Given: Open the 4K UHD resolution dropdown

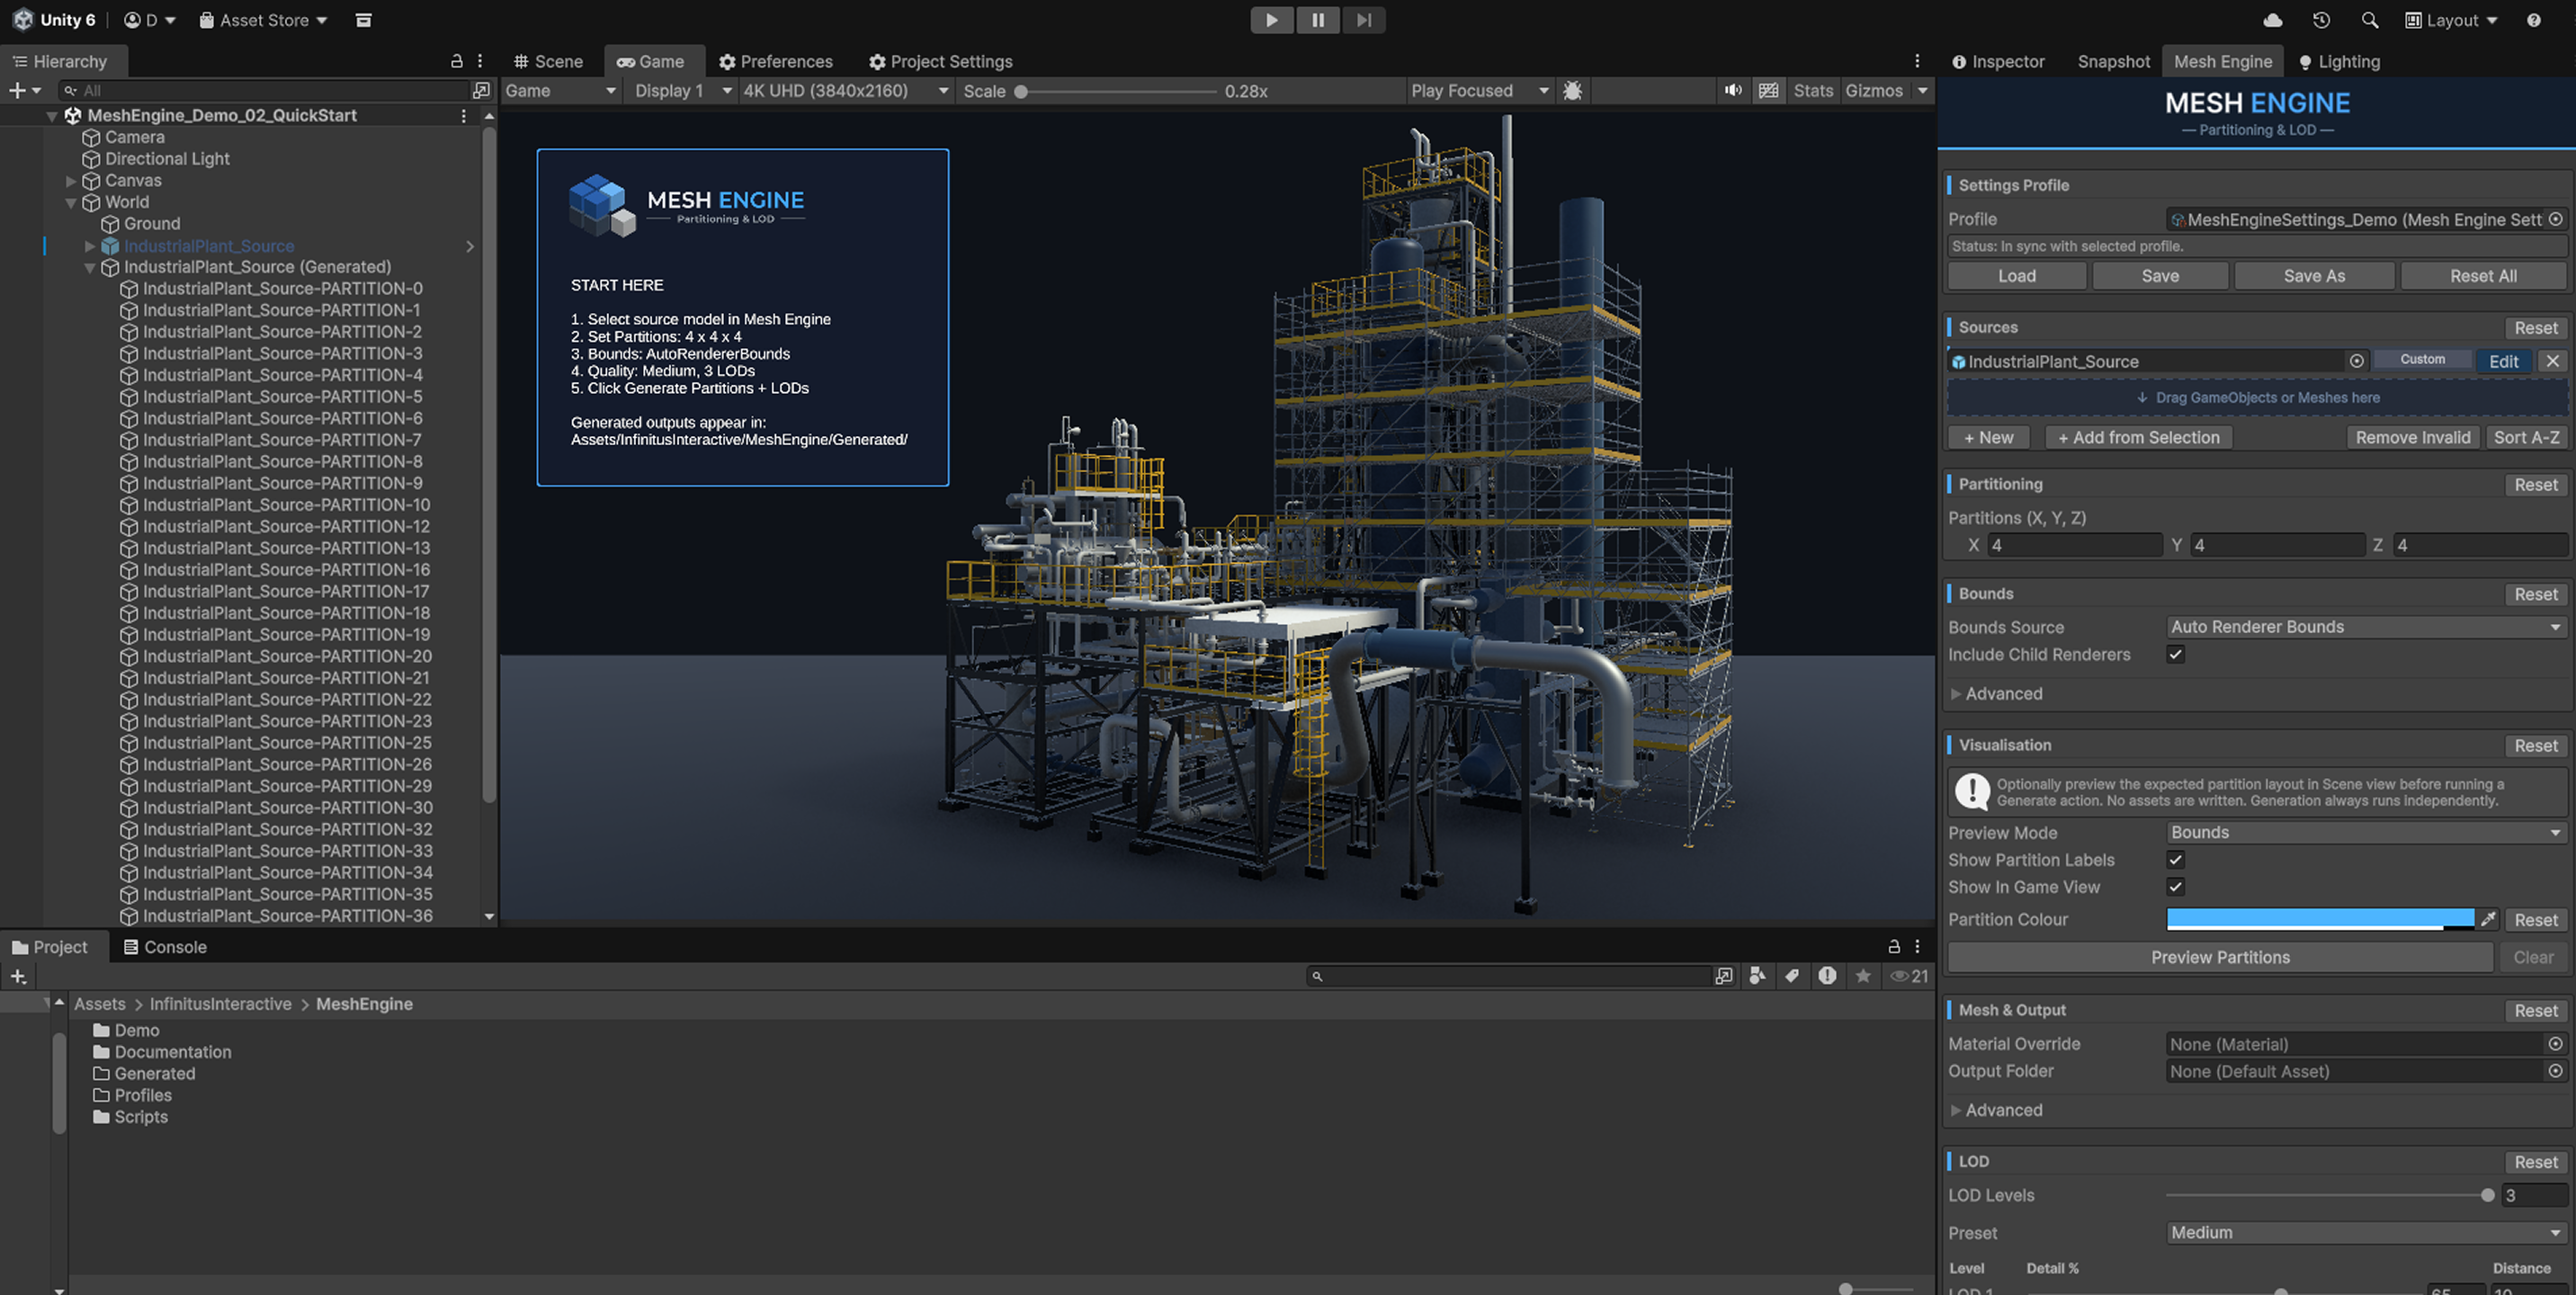Looking at the screenshot, I should [x=845, y=91].
